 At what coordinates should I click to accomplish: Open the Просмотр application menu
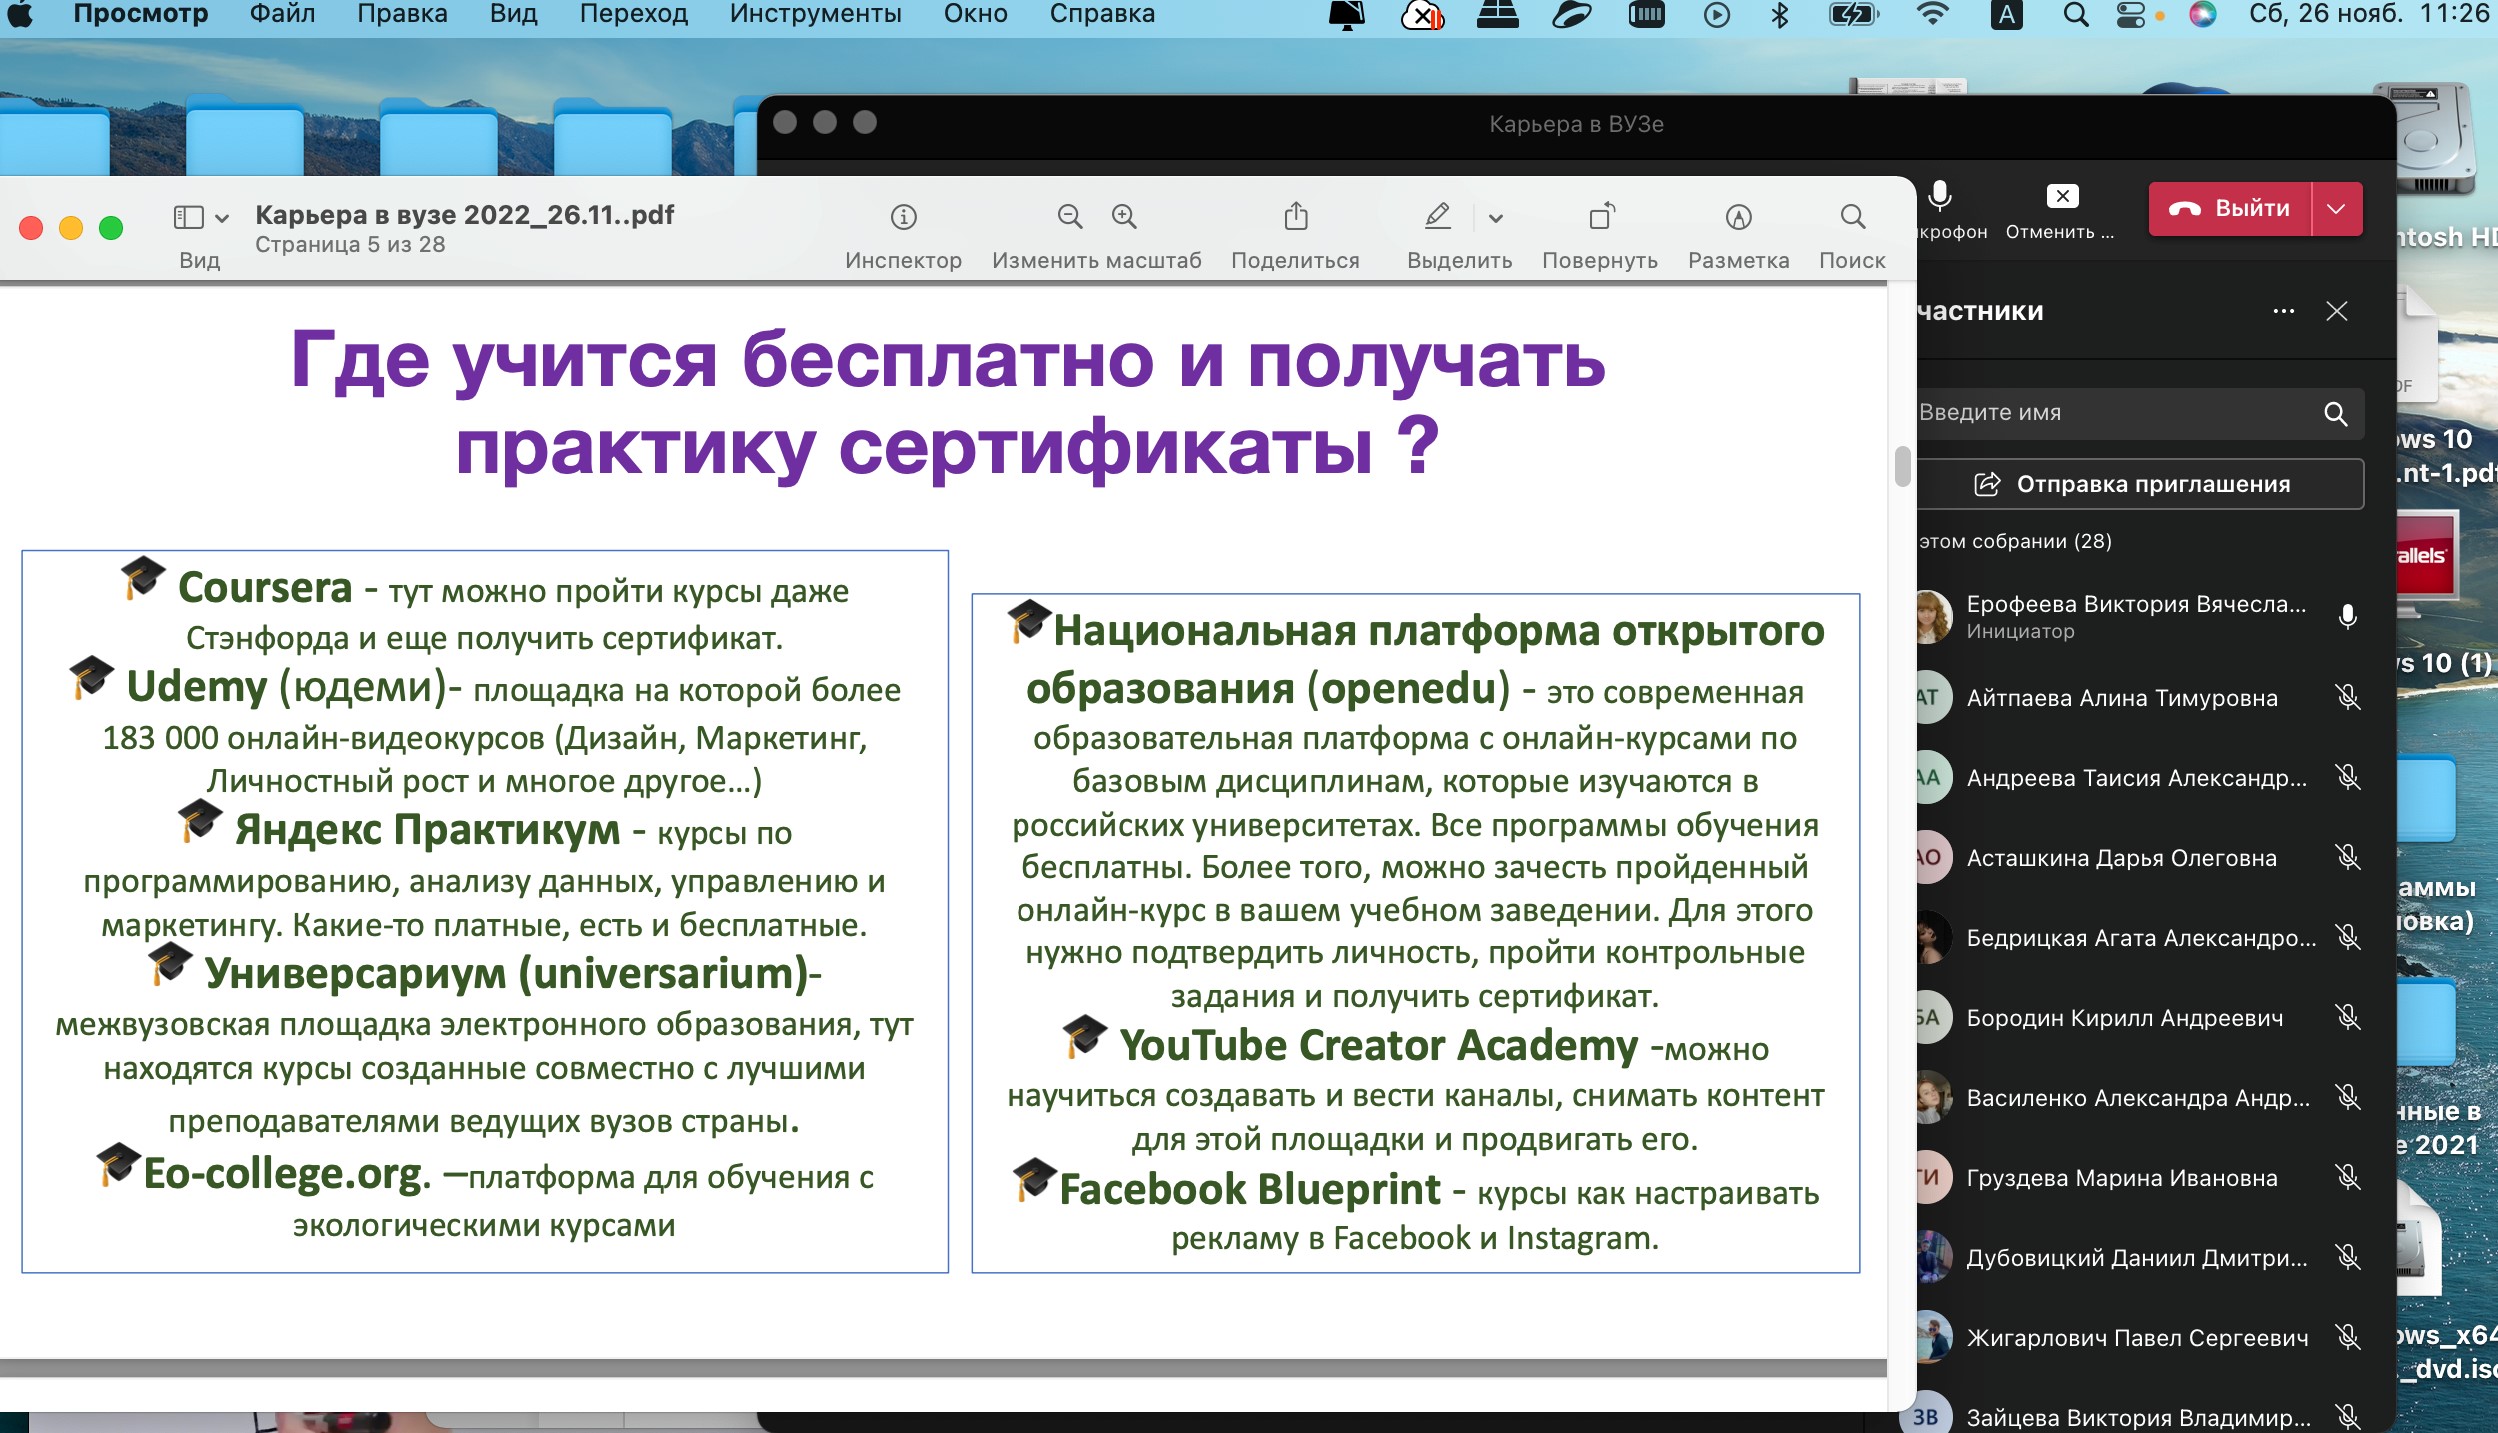(x=141, y=14)
